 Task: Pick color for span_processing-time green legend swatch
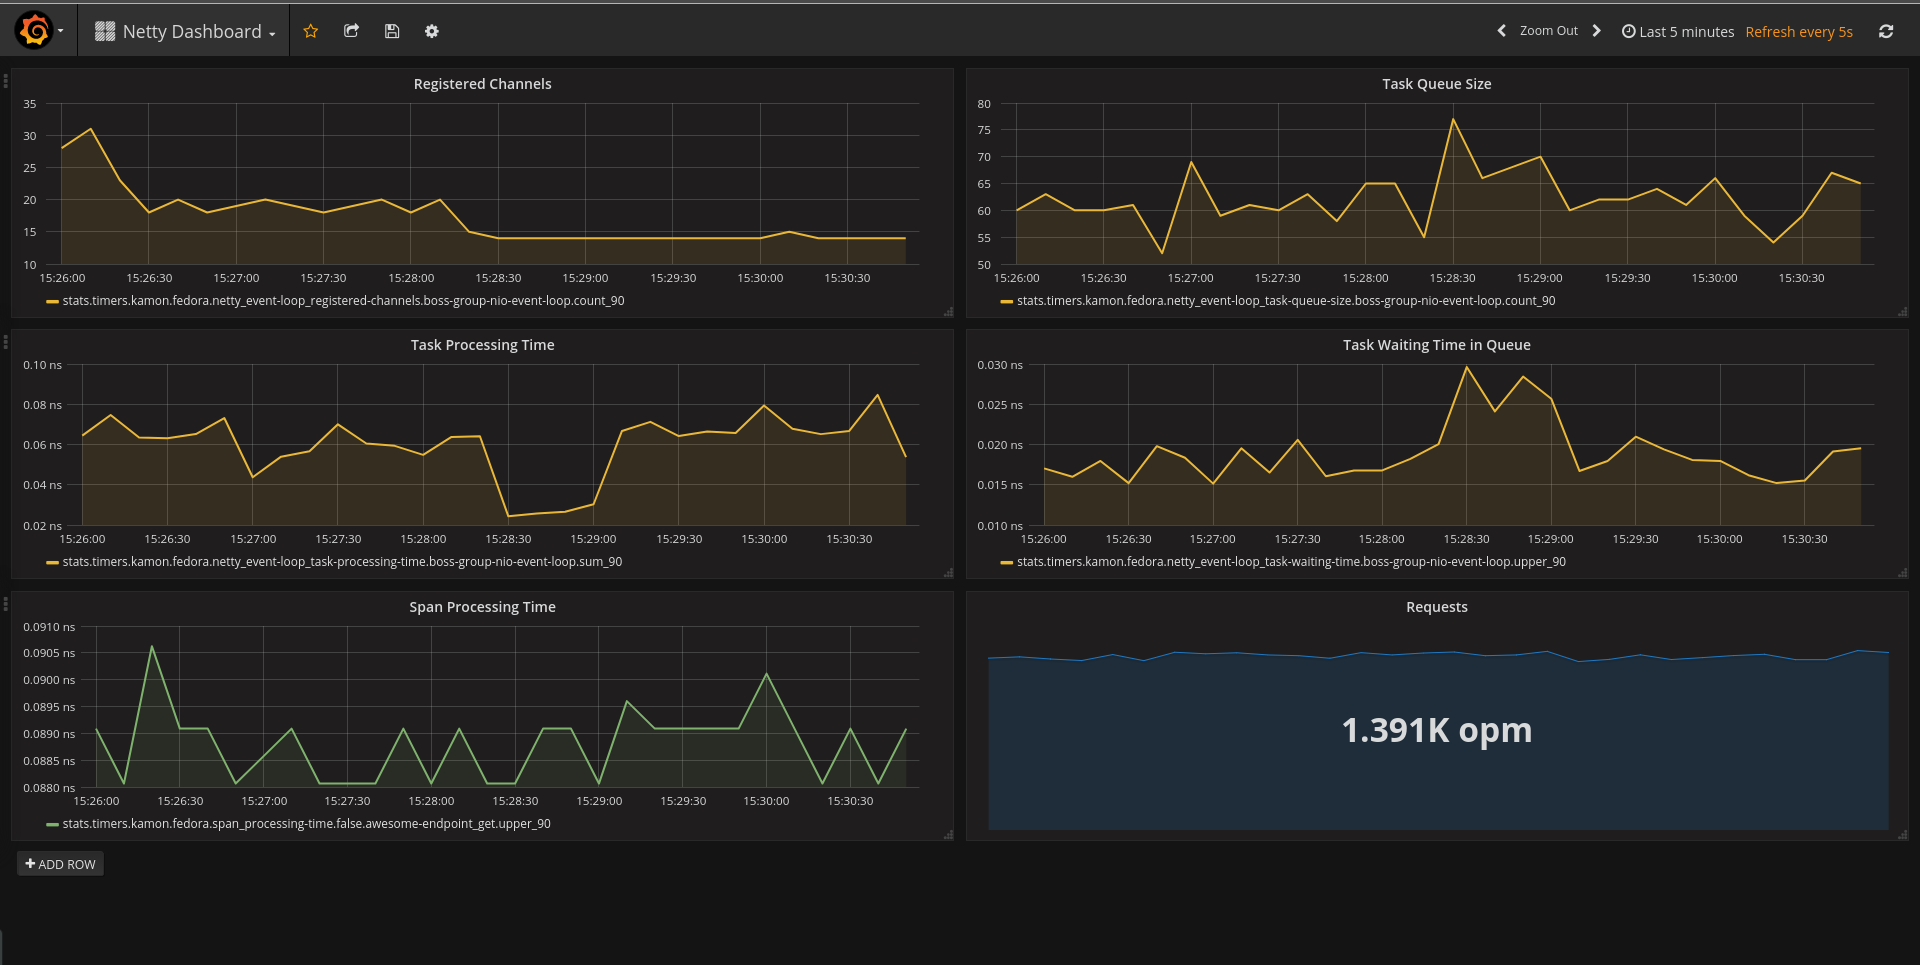tap(52, 825)
